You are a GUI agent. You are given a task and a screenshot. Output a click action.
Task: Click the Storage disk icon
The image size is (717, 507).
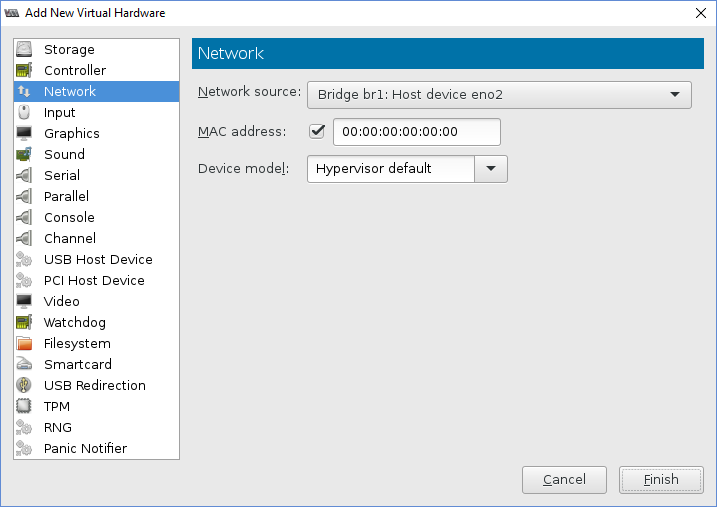coord(25,49)
